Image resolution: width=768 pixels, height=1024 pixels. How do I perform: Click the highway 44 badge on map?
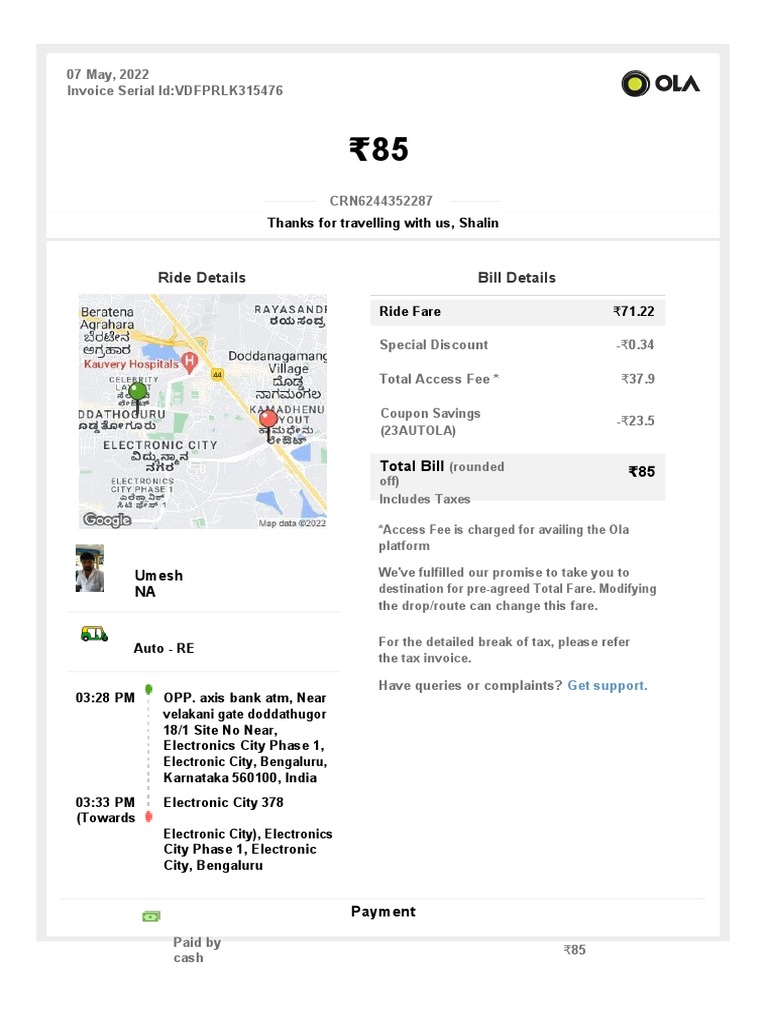pos(216,373)
